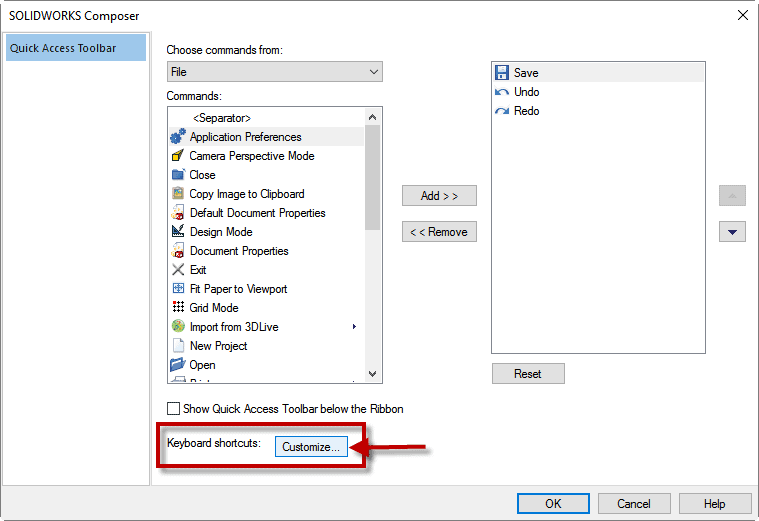Select the Design Mode text
The image size is (759, 521).
(x=221, y=232)
